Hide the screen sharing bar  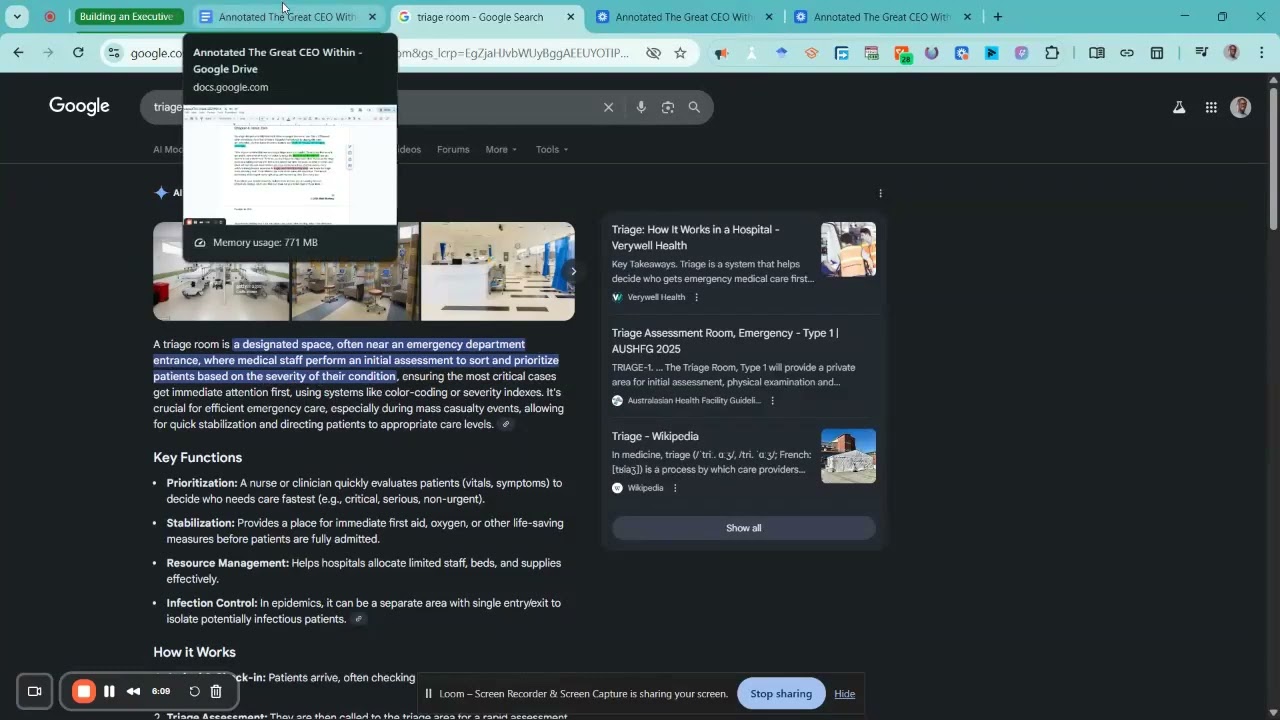click(845, 694)
